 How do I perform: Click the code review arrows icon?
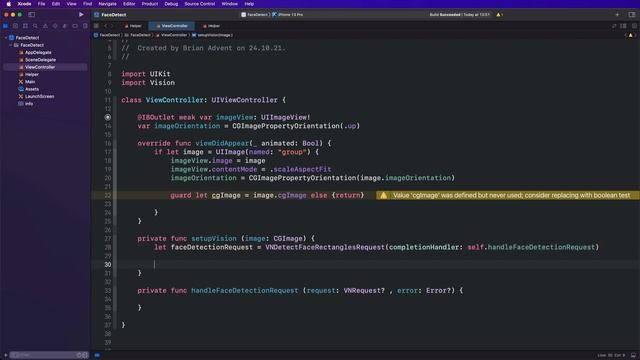614,26
